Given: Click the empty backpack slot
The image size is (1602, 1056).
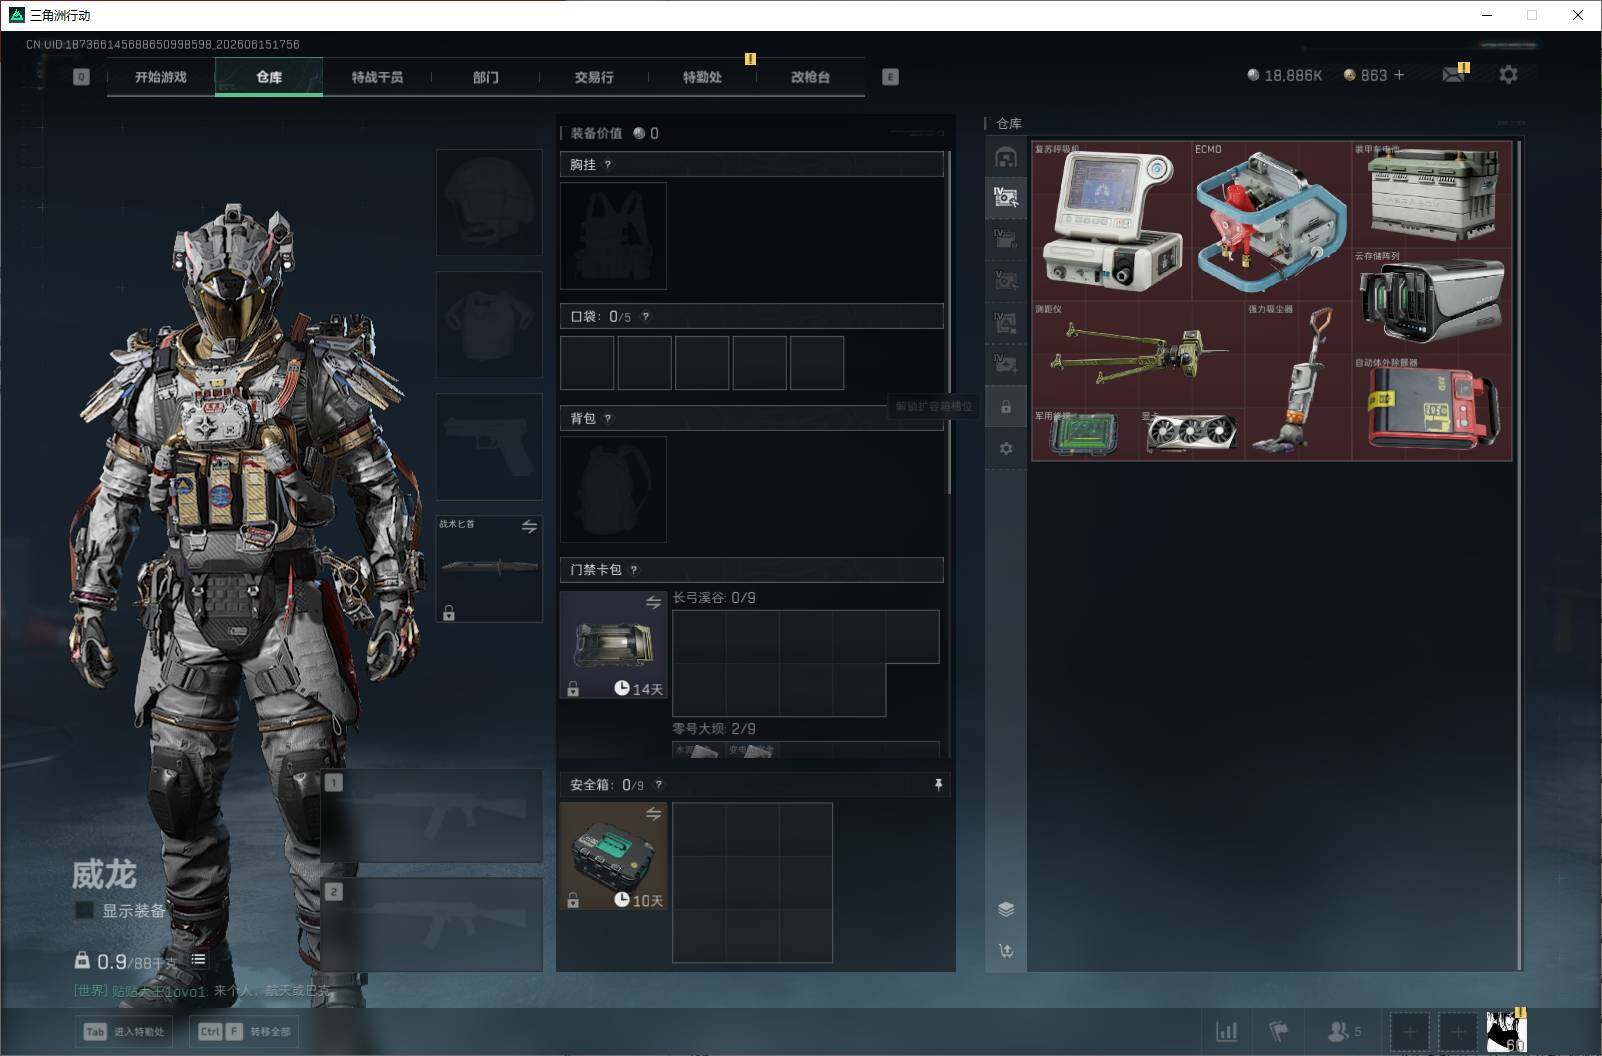Looking at the screenshot, I should tap(613, 490).
